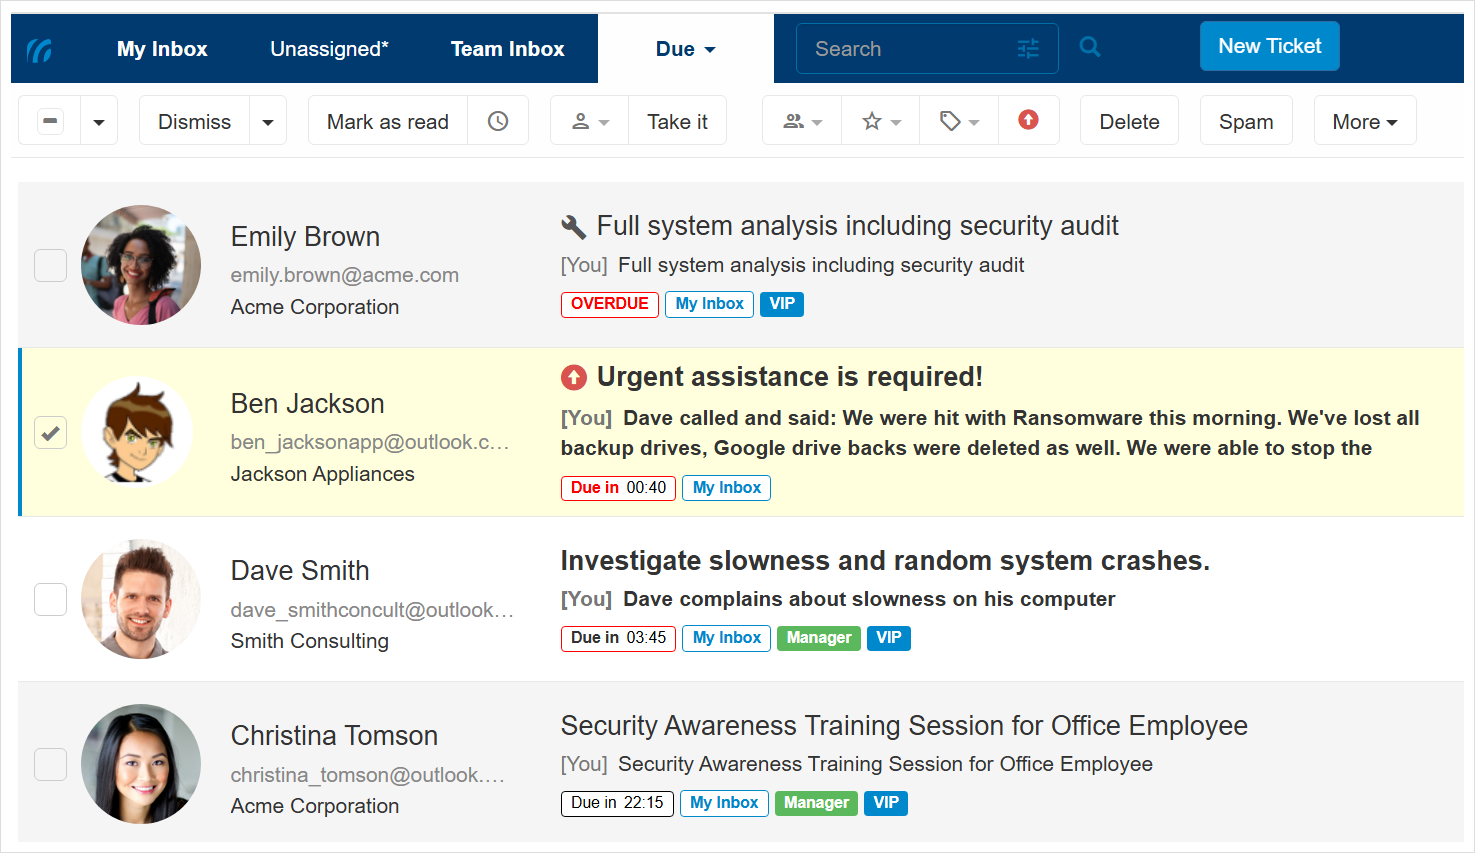
Task: Click the red urgent priority arrow icon
Action: click(1028, 120)
